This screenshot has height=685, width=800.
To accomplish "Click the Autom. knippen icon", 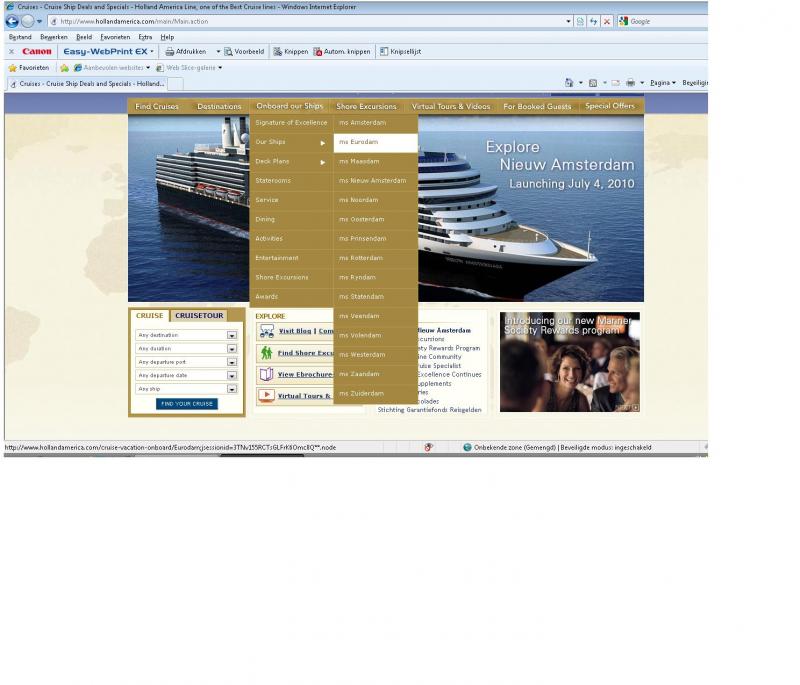I will [318, 52].
